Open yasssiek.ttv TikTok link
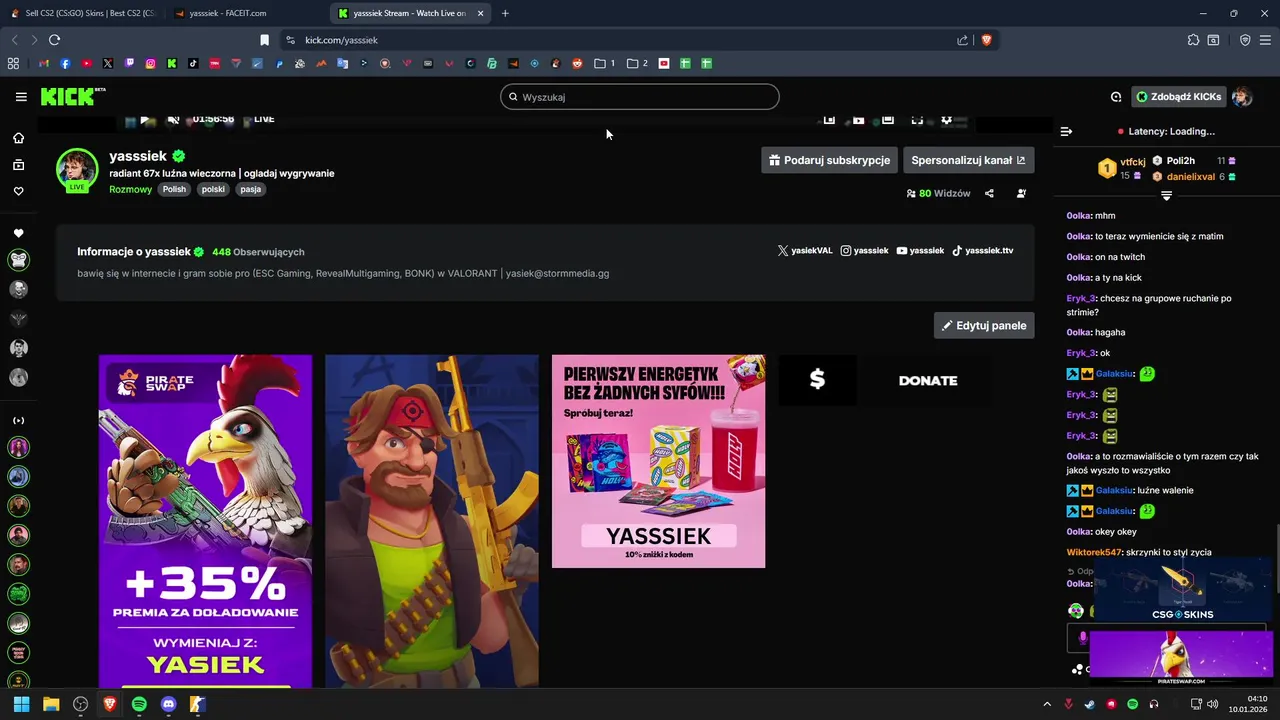 click(982, 251)
